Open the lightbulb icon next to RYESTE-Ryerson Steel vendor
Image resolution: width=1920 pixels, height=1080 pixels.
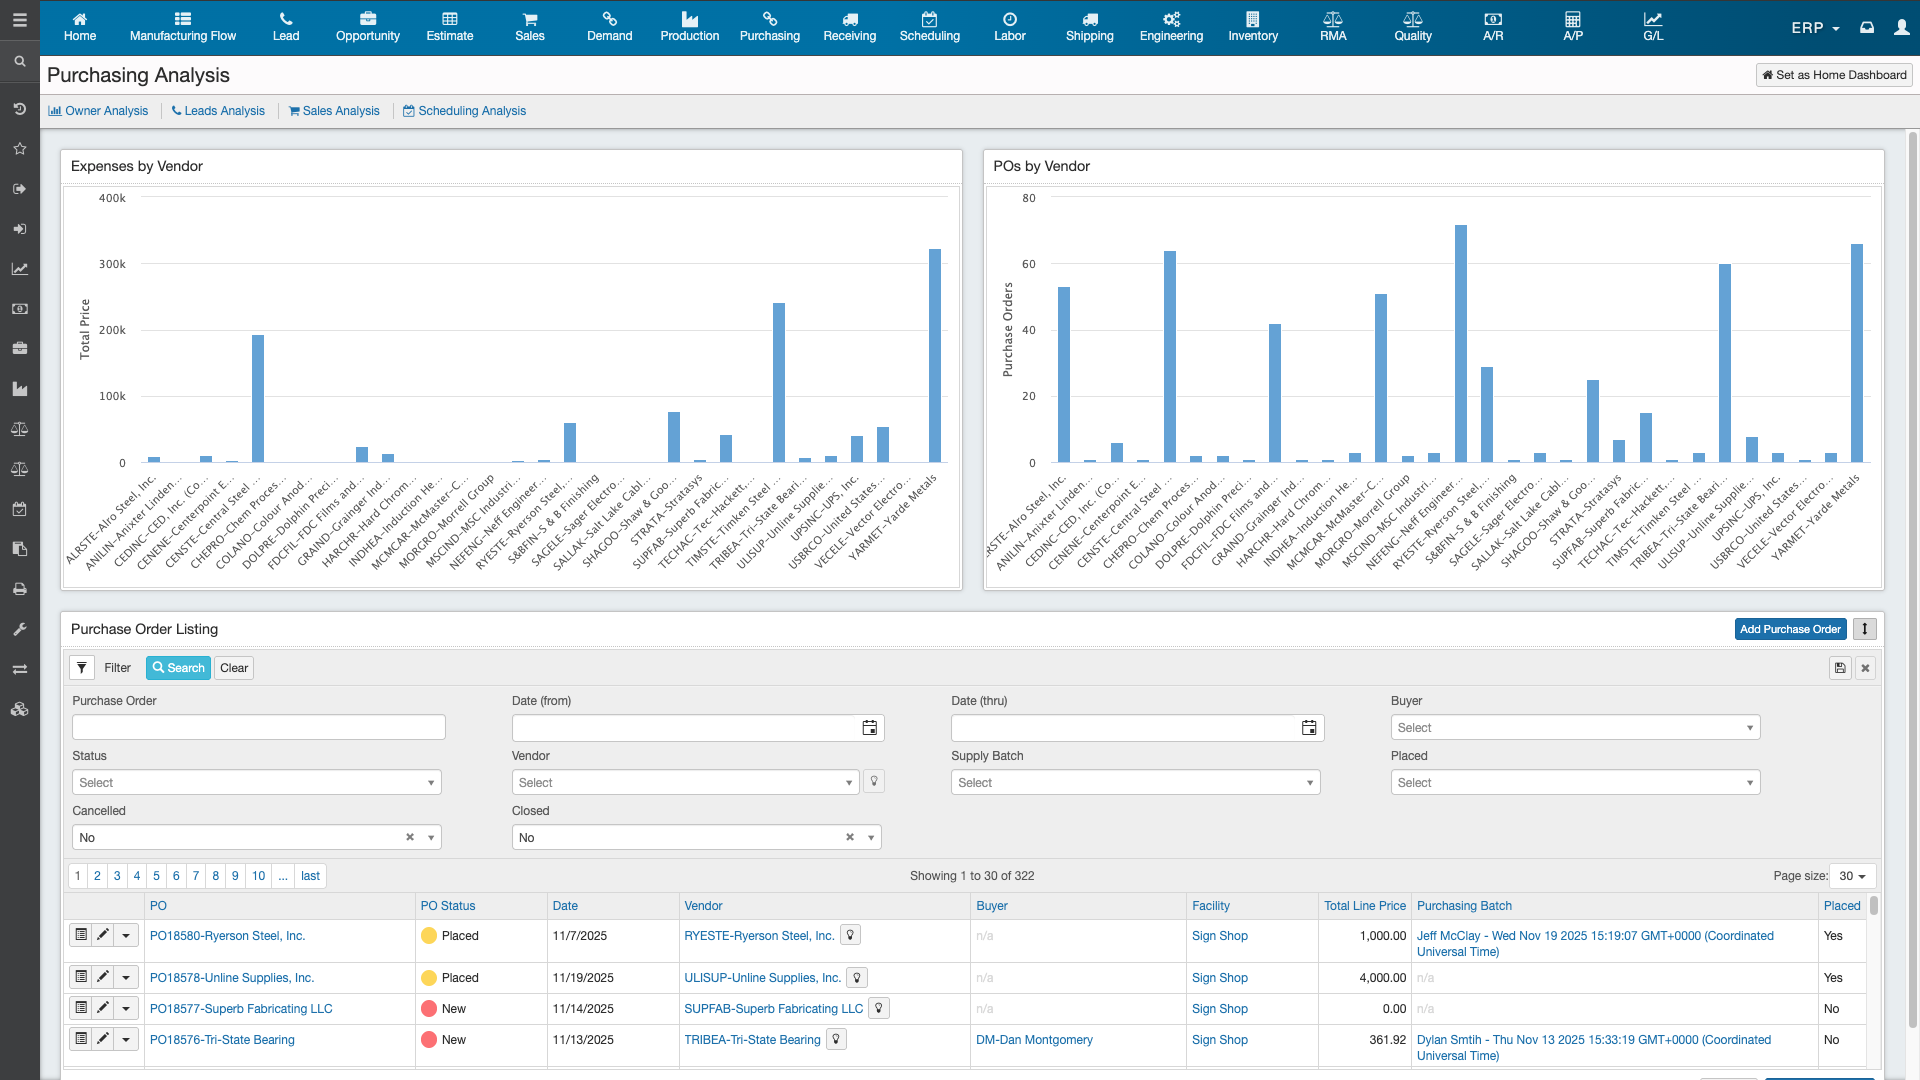[x=849, y=935]
